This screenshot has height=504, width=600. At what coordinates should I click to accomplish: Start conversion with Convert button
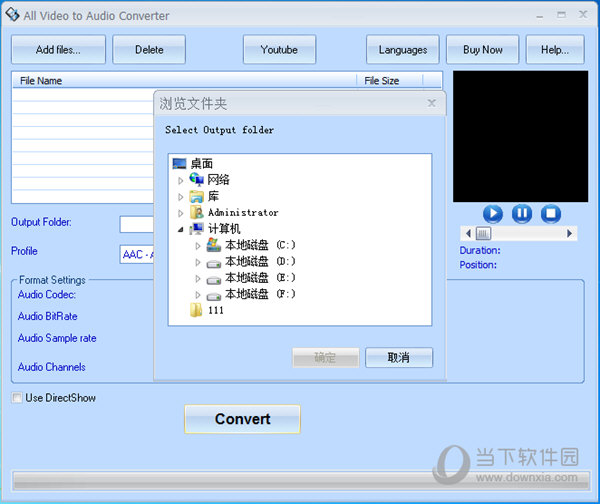pos(242,419)
